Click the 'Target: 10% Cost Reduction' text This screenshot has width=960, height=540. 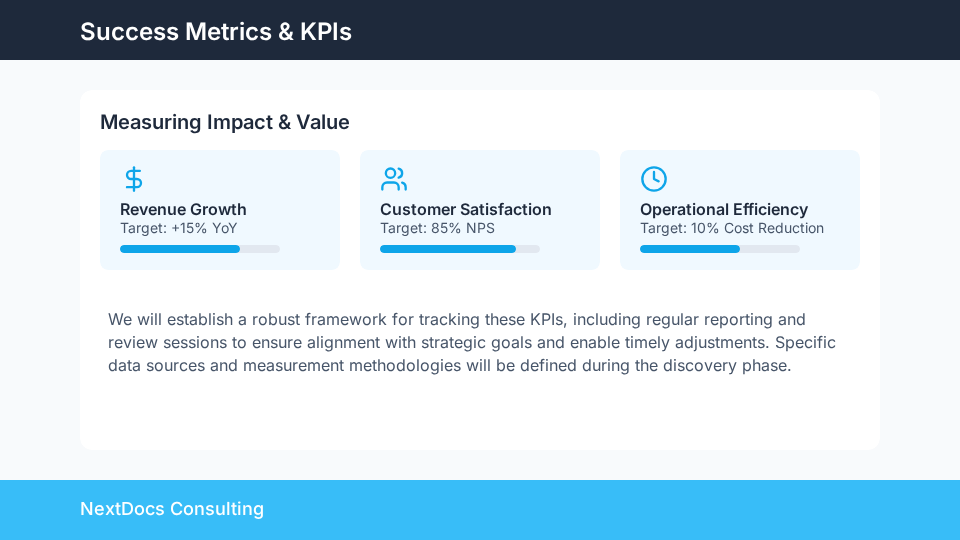(x=731, y=228)
